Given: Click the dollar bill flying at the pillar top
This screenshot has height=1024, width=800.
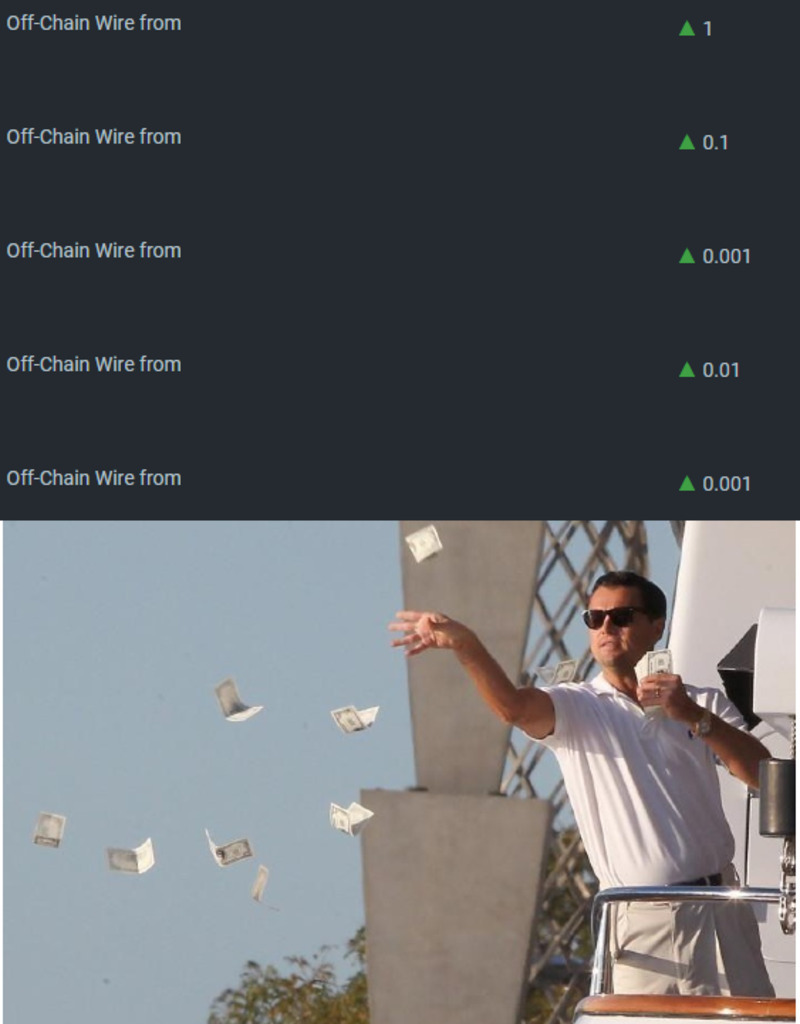Looking at the screenshot, I should click(424, 543).
